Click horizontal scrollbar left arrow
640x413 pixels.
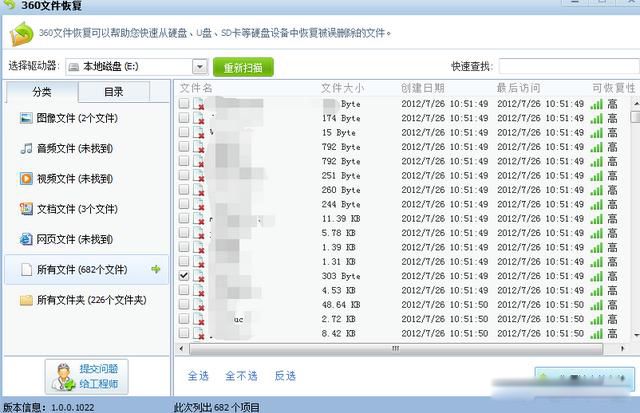click(x=181, y=349)
